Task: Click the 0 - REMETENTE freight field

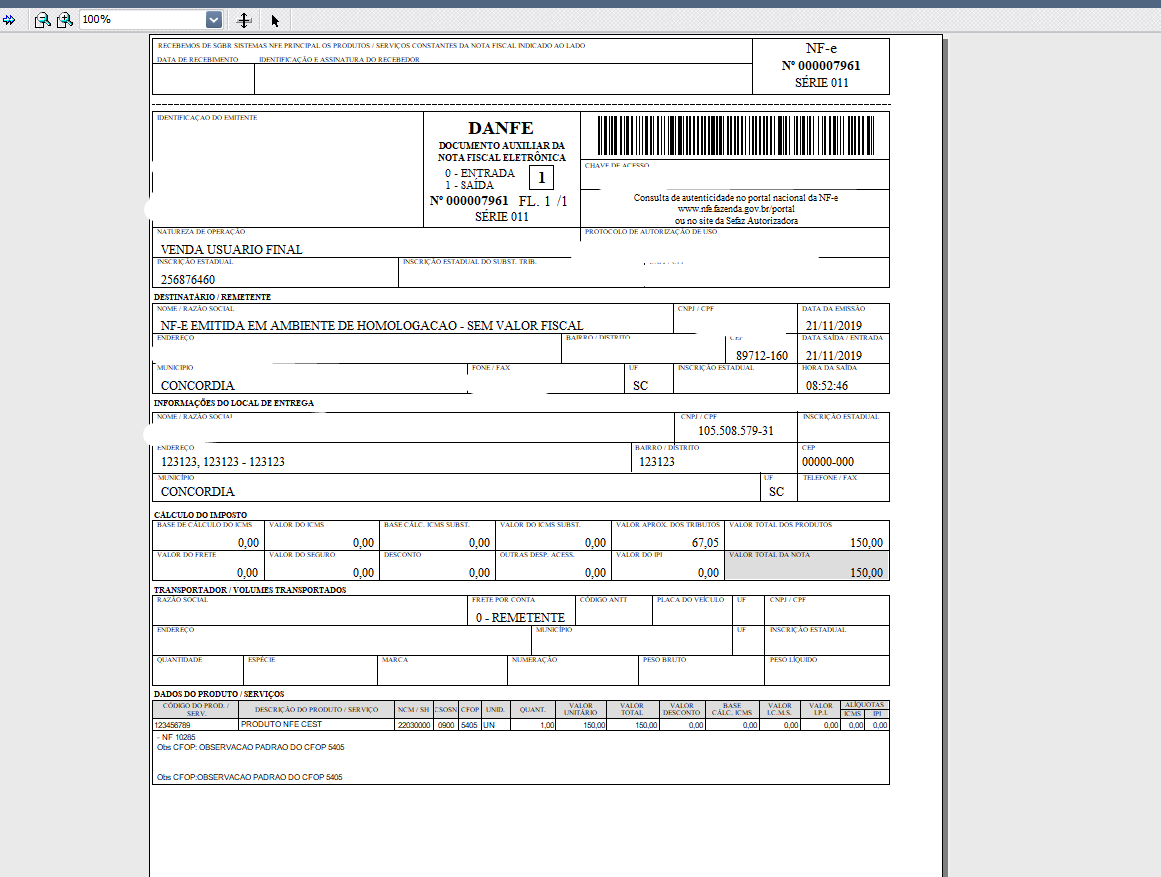Action: tap(521, 611)
